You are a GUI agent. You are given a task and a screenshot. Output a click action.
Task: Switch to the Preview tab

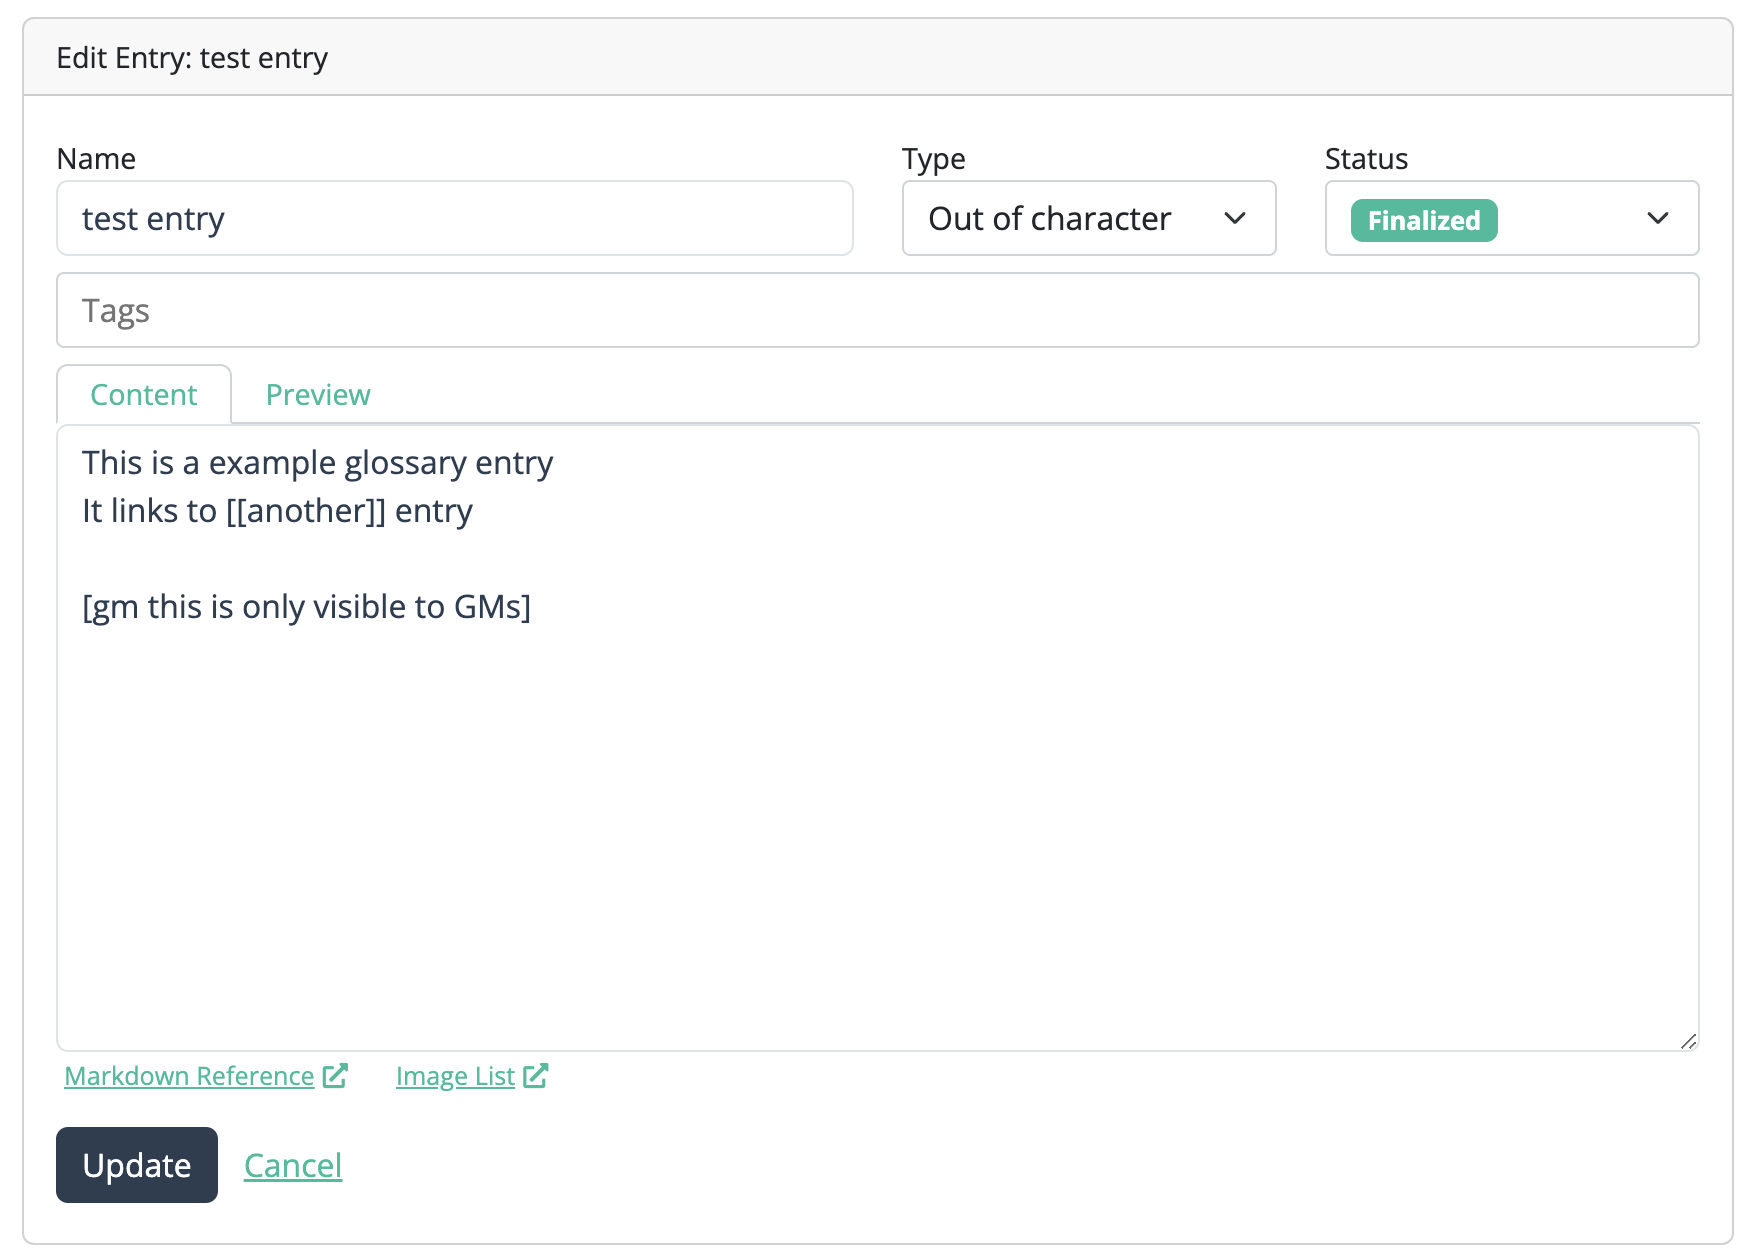318,395
